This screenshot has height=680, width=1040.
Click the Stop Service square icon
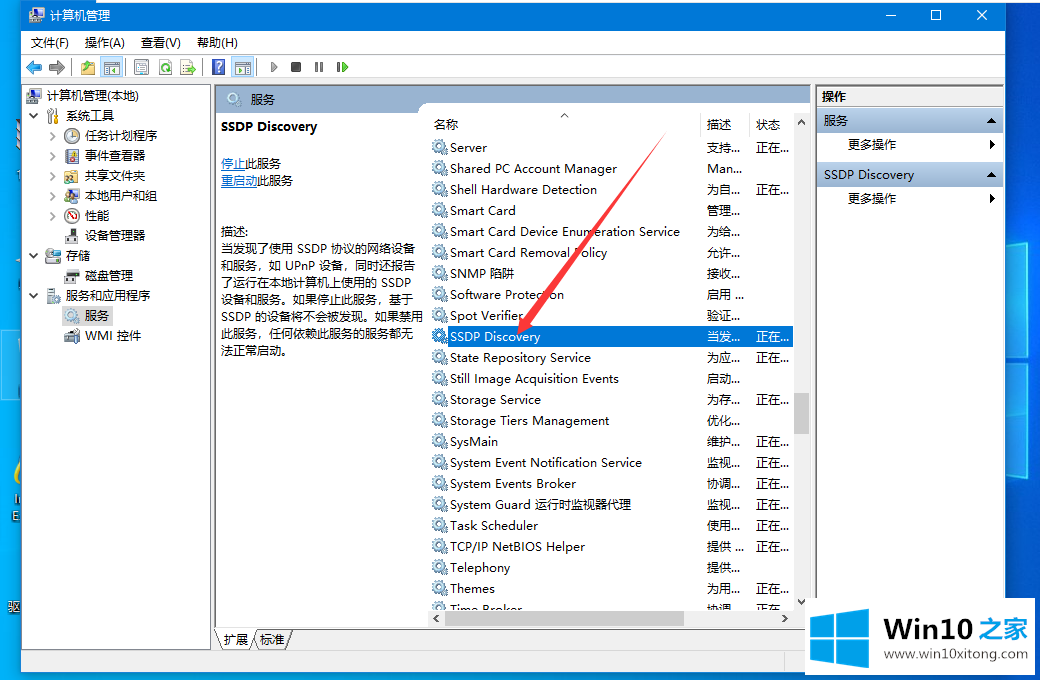click(296, 67)
